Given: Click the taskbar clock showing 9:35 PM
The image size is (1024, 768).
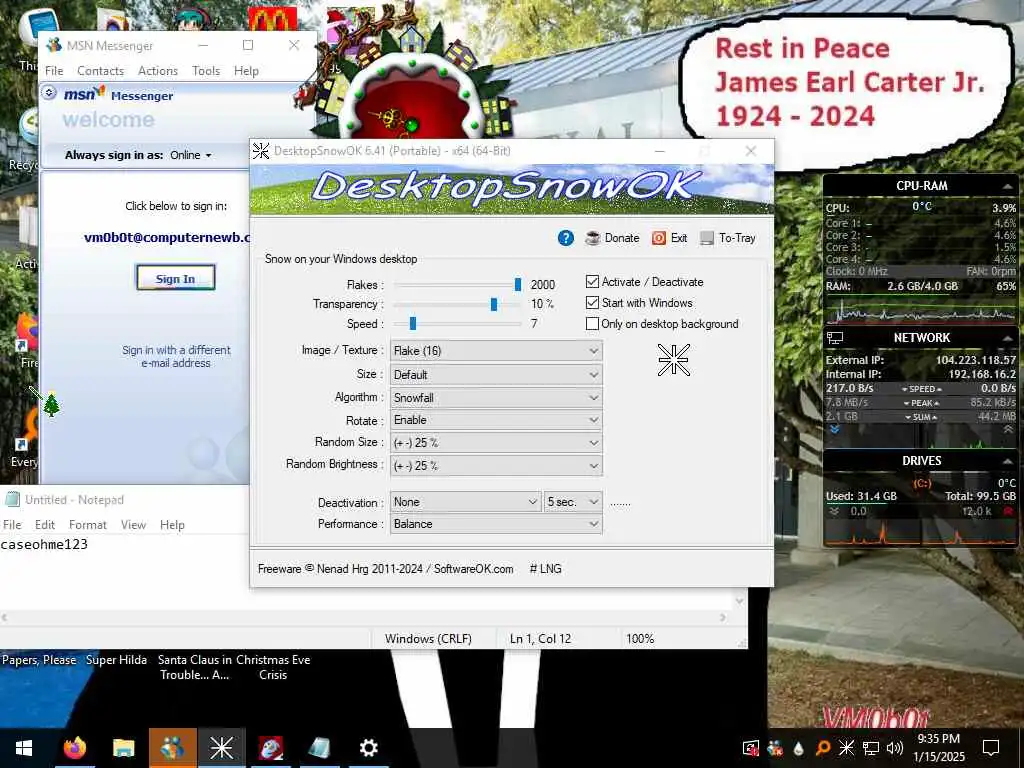Looking at the screenshot, I should (938, 748).
